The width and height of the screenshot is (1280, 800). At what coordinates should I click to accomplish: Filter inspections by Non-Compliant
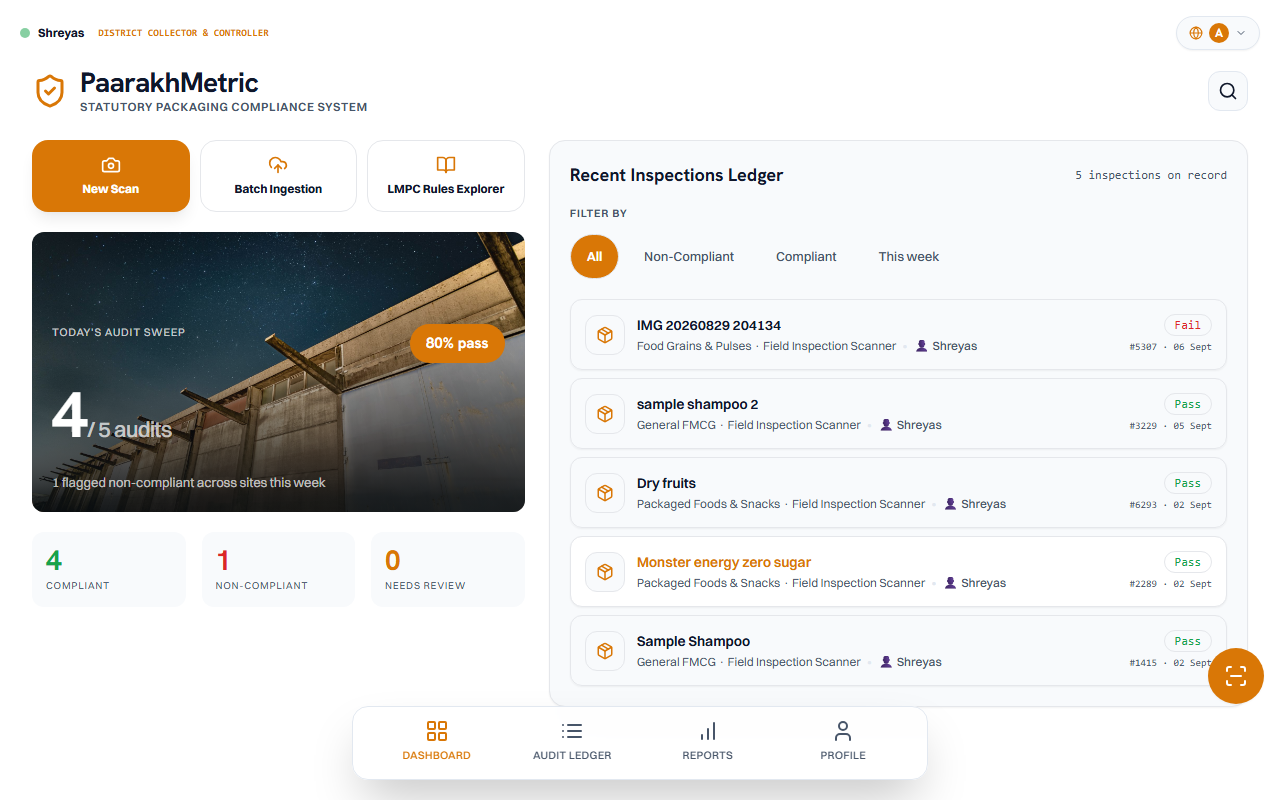tap(689, 257)
